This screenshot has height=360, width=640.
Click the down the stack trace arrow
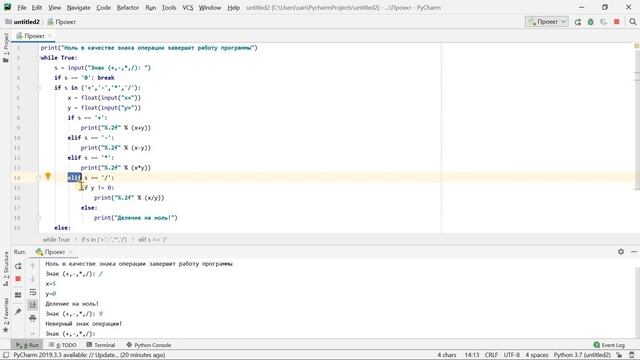(33, 279)
